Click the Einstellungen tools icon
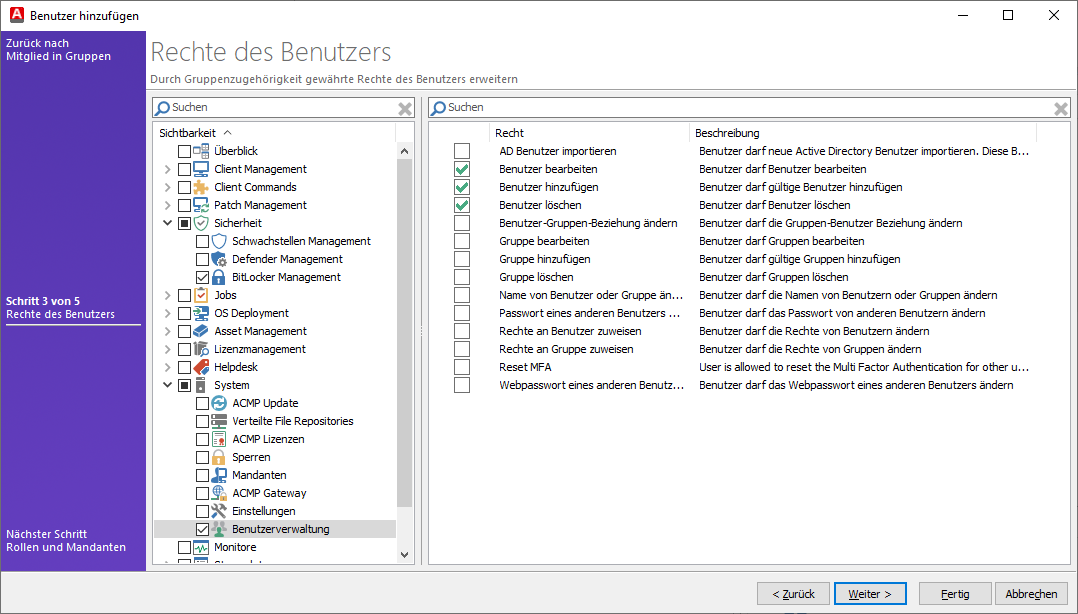 pyautogui.click(x=222, y=511)
